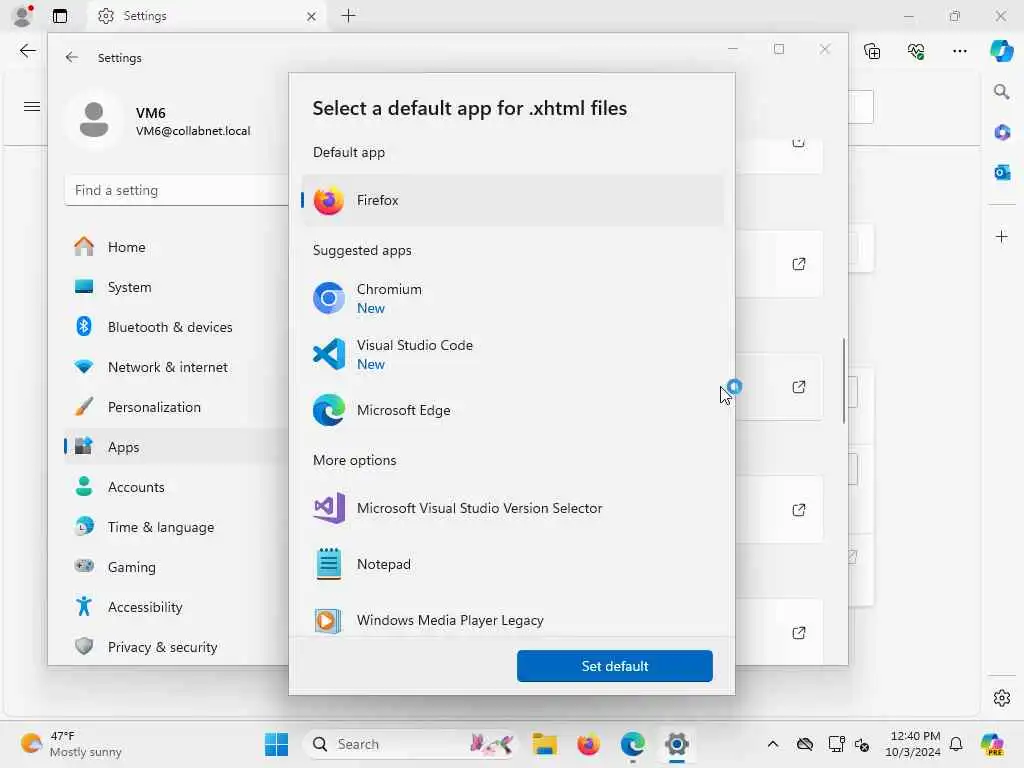Open Accounts settings
This screenshot has width=1024, height=768.
point(176,487)
